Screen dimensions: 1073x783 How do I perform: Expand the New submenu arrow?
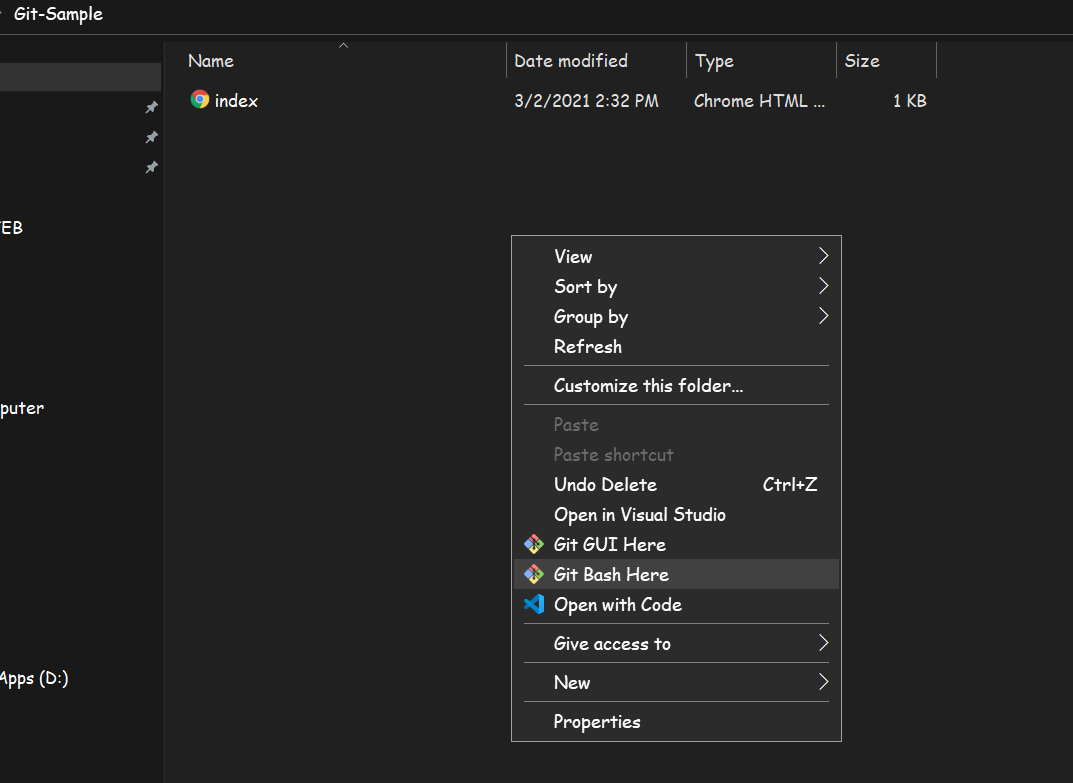coord(823,682)
